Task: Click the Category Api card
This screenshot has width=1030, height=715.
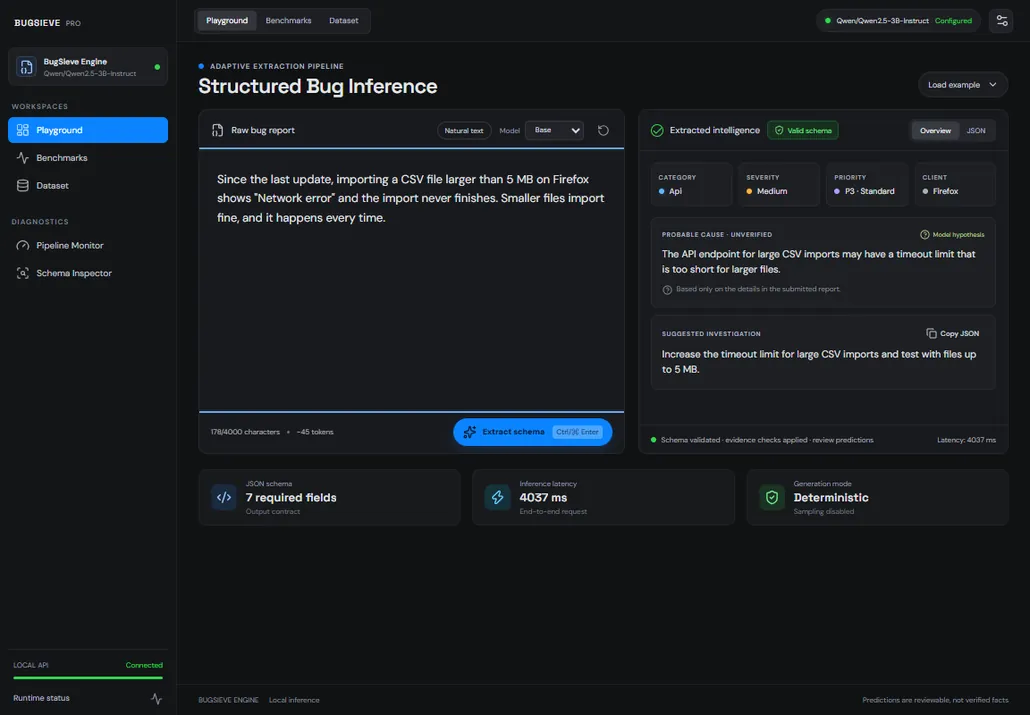Action: click(x=691, y=184)
